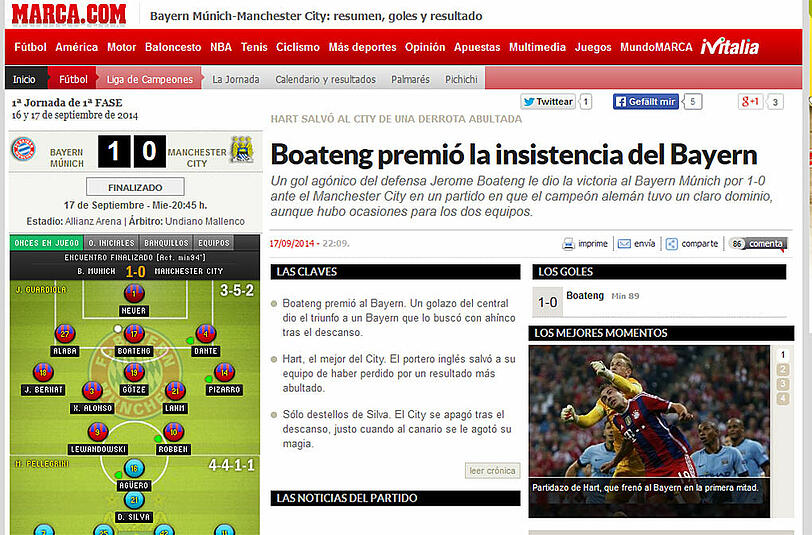Show best moments slide 4

(782, 399)
